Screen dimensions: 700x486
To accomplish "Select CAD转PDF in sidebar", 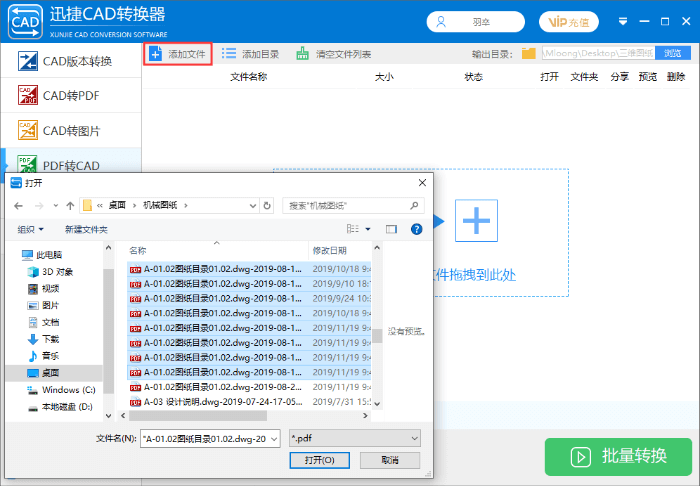I will pyautogui.click(x=71, y=96).
